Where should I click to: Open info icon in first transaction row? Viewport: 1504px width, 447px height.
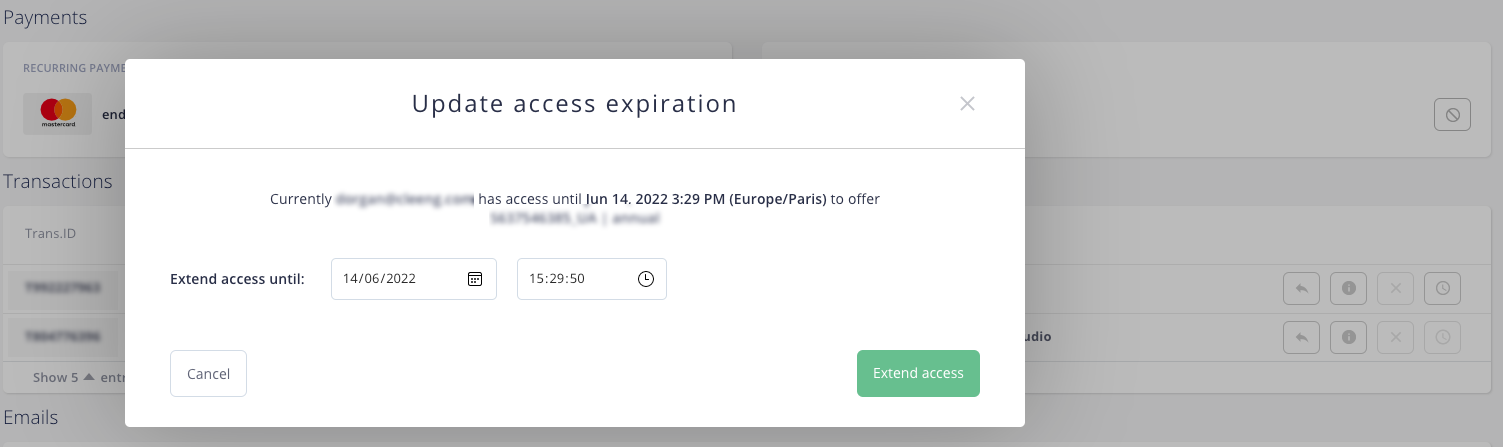click(1348, 288)
